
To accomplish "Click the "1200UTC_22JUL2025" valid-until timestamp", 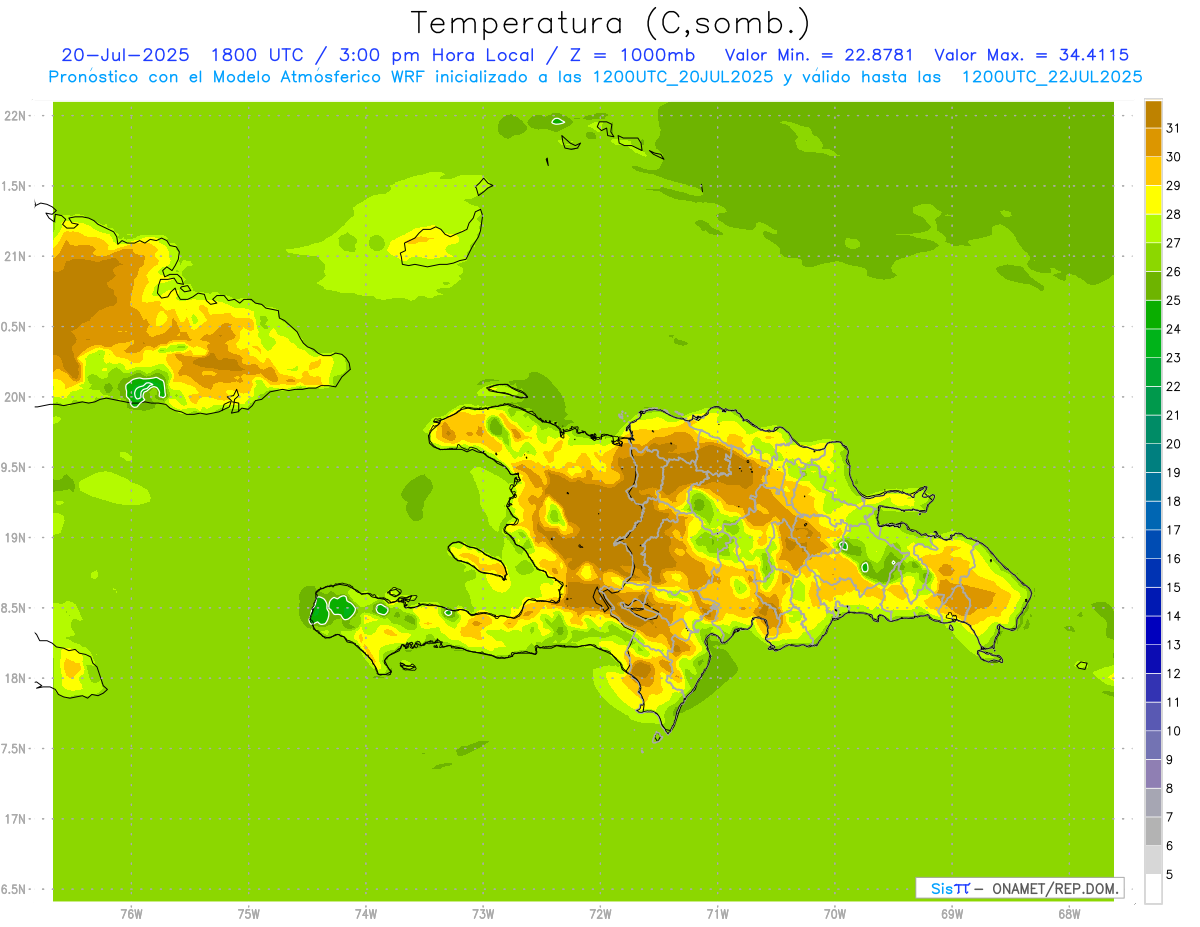I will click(1051, 77).
